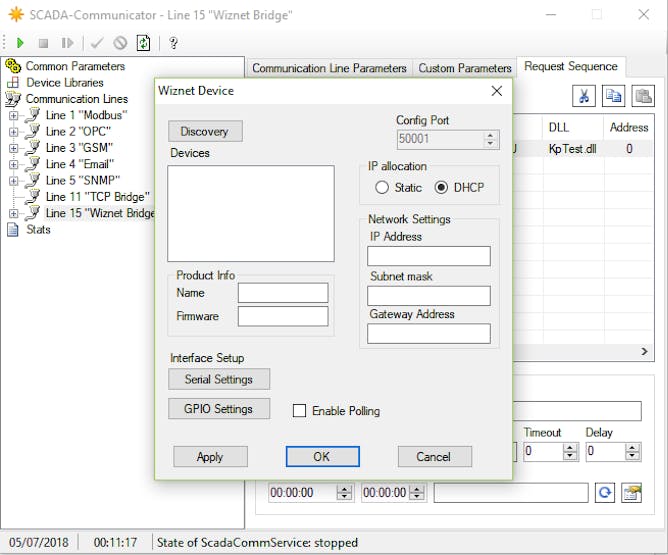Expand Line 4 "Email" node
Viewport: 668px width, 555px height.
(x=14, y=164)
